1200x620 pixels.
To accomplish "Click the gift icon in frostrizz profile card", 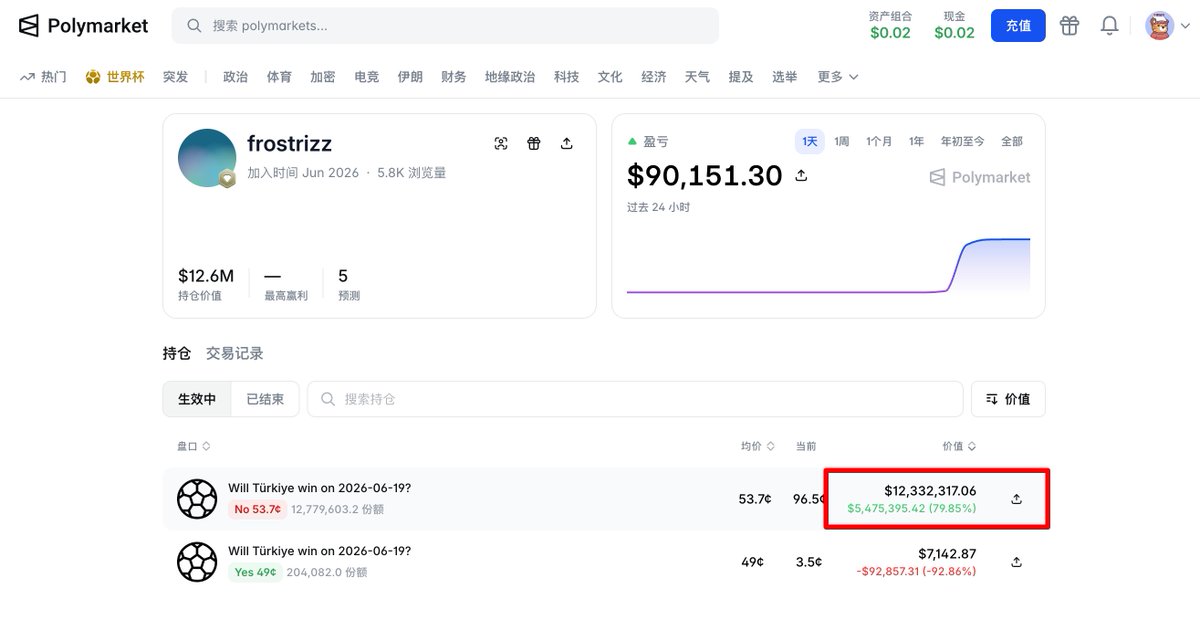I will 534,144.
